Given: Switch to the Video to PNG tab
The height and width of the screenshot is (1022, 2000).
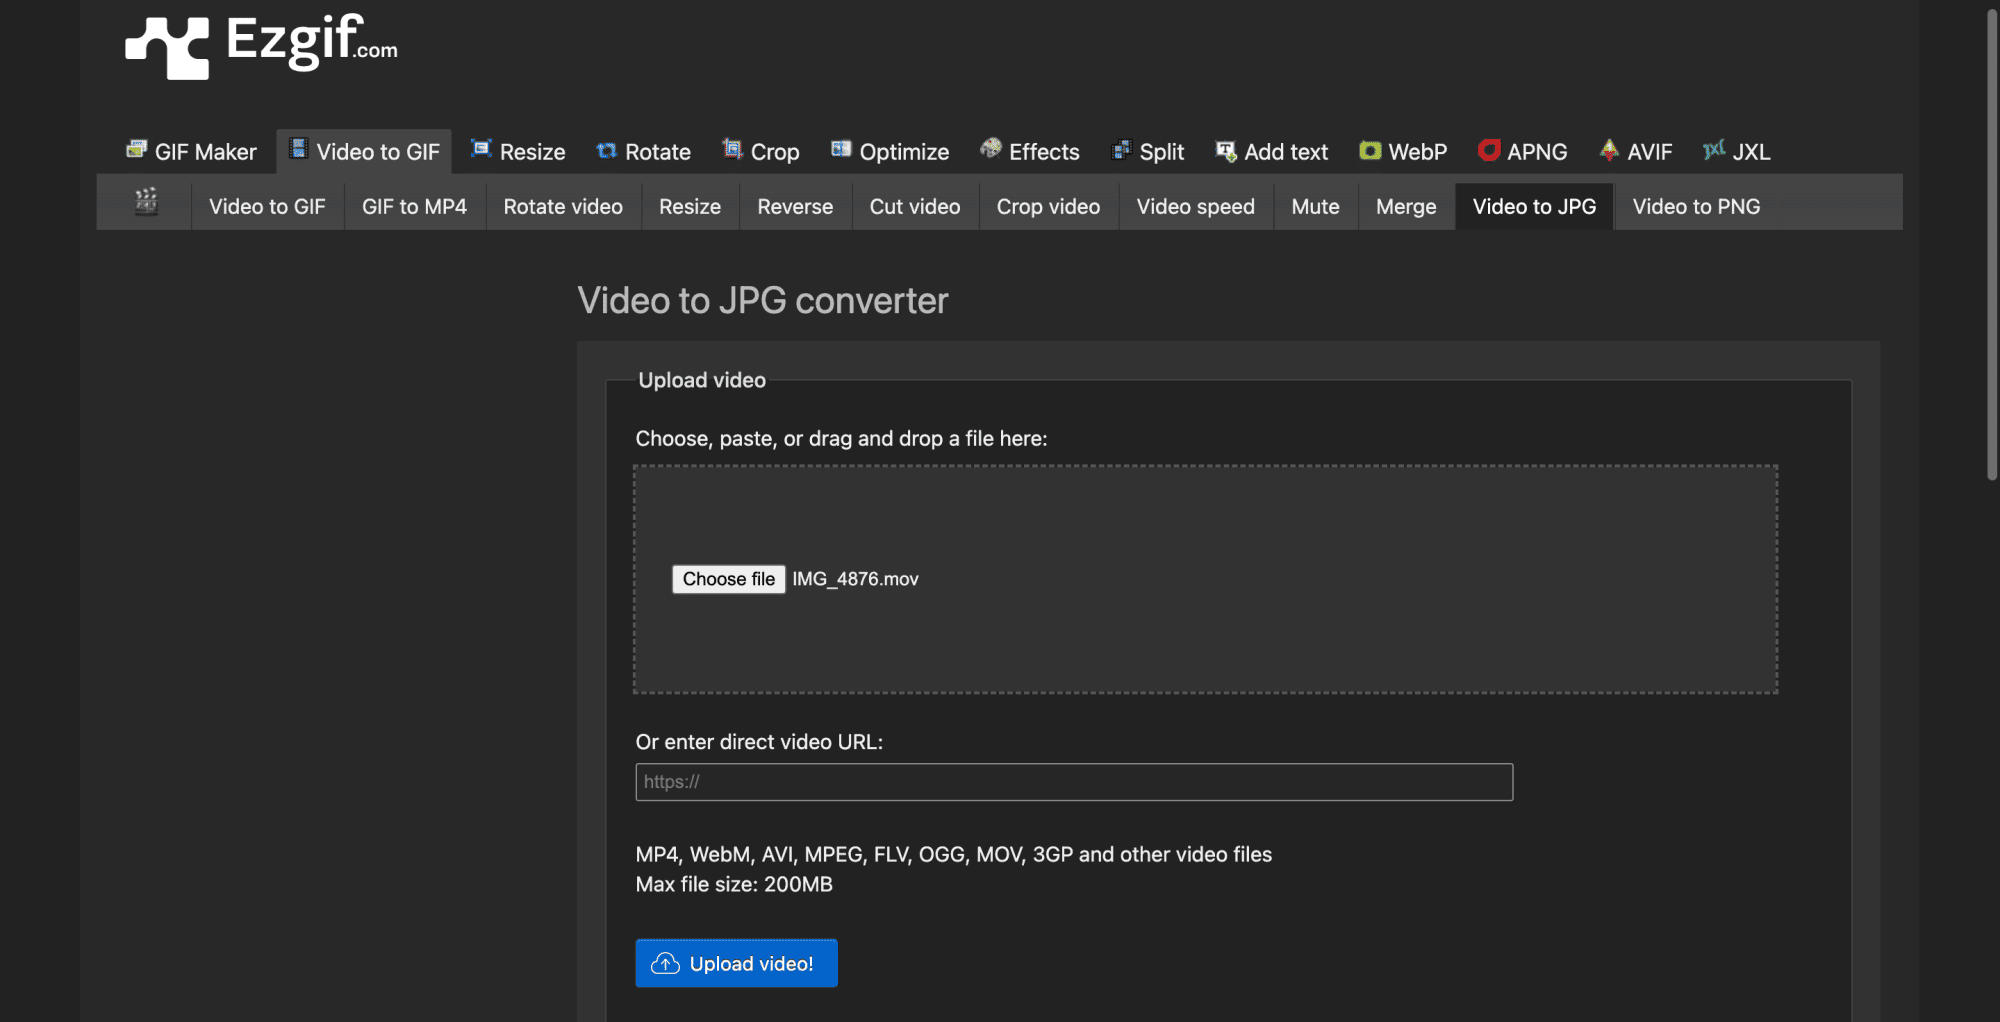Looking at the screenshot, I should point(1696,207).
